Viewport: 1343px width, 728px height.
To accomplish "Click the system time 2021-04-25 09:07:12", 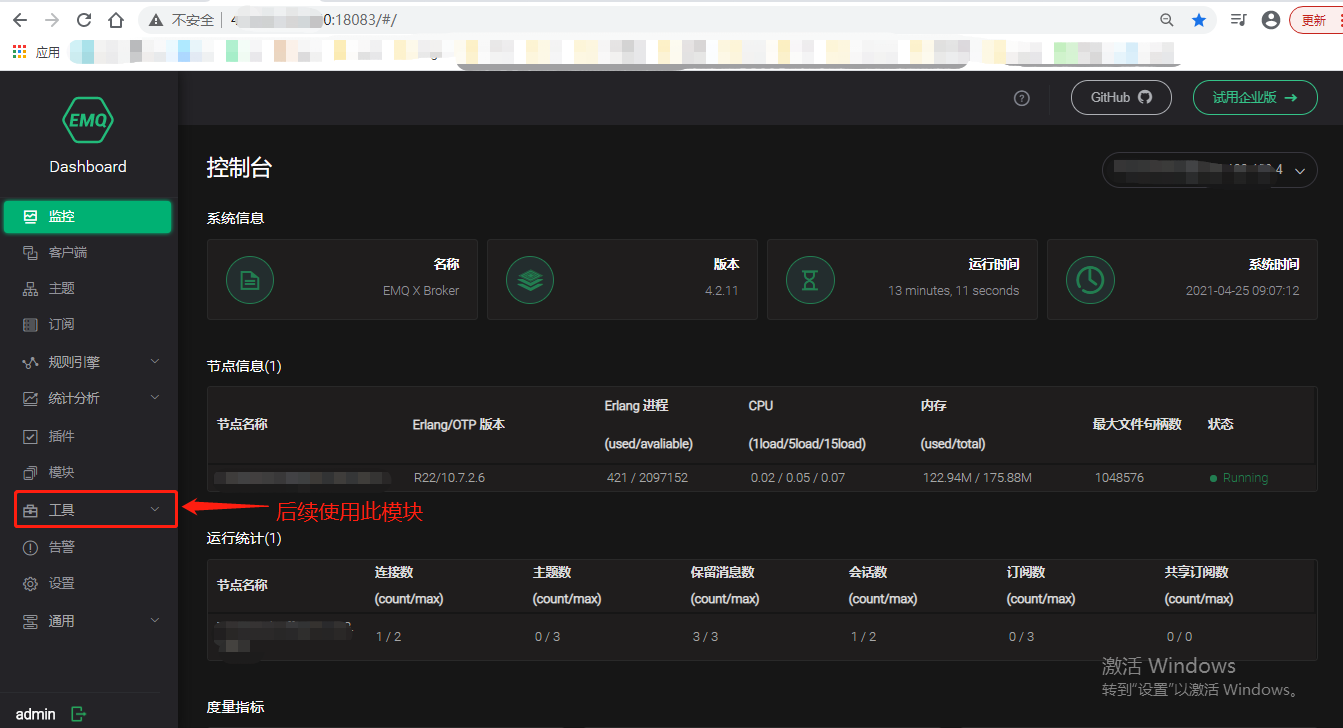I will point(1243,291).
